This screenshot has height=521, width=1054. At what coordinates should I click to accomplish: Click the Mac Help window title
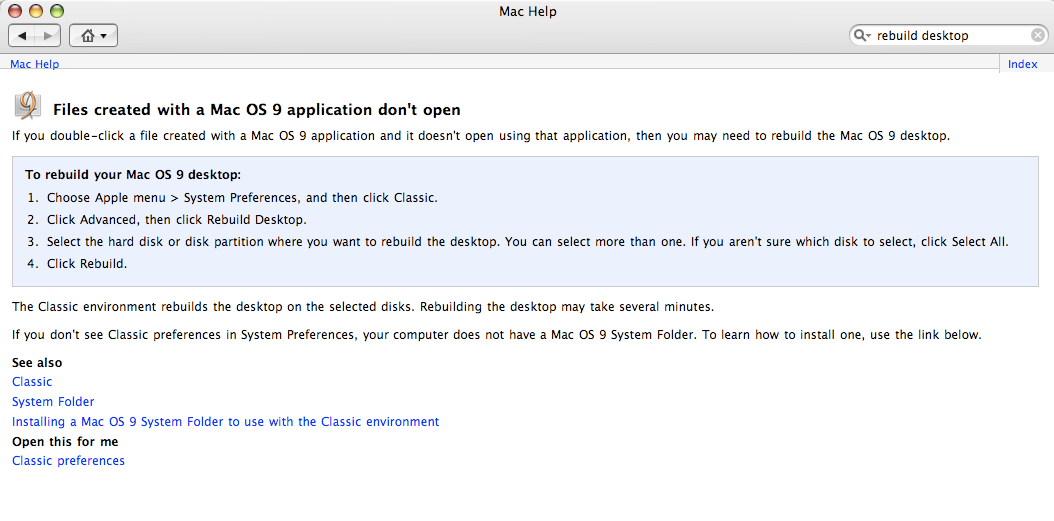528,11
